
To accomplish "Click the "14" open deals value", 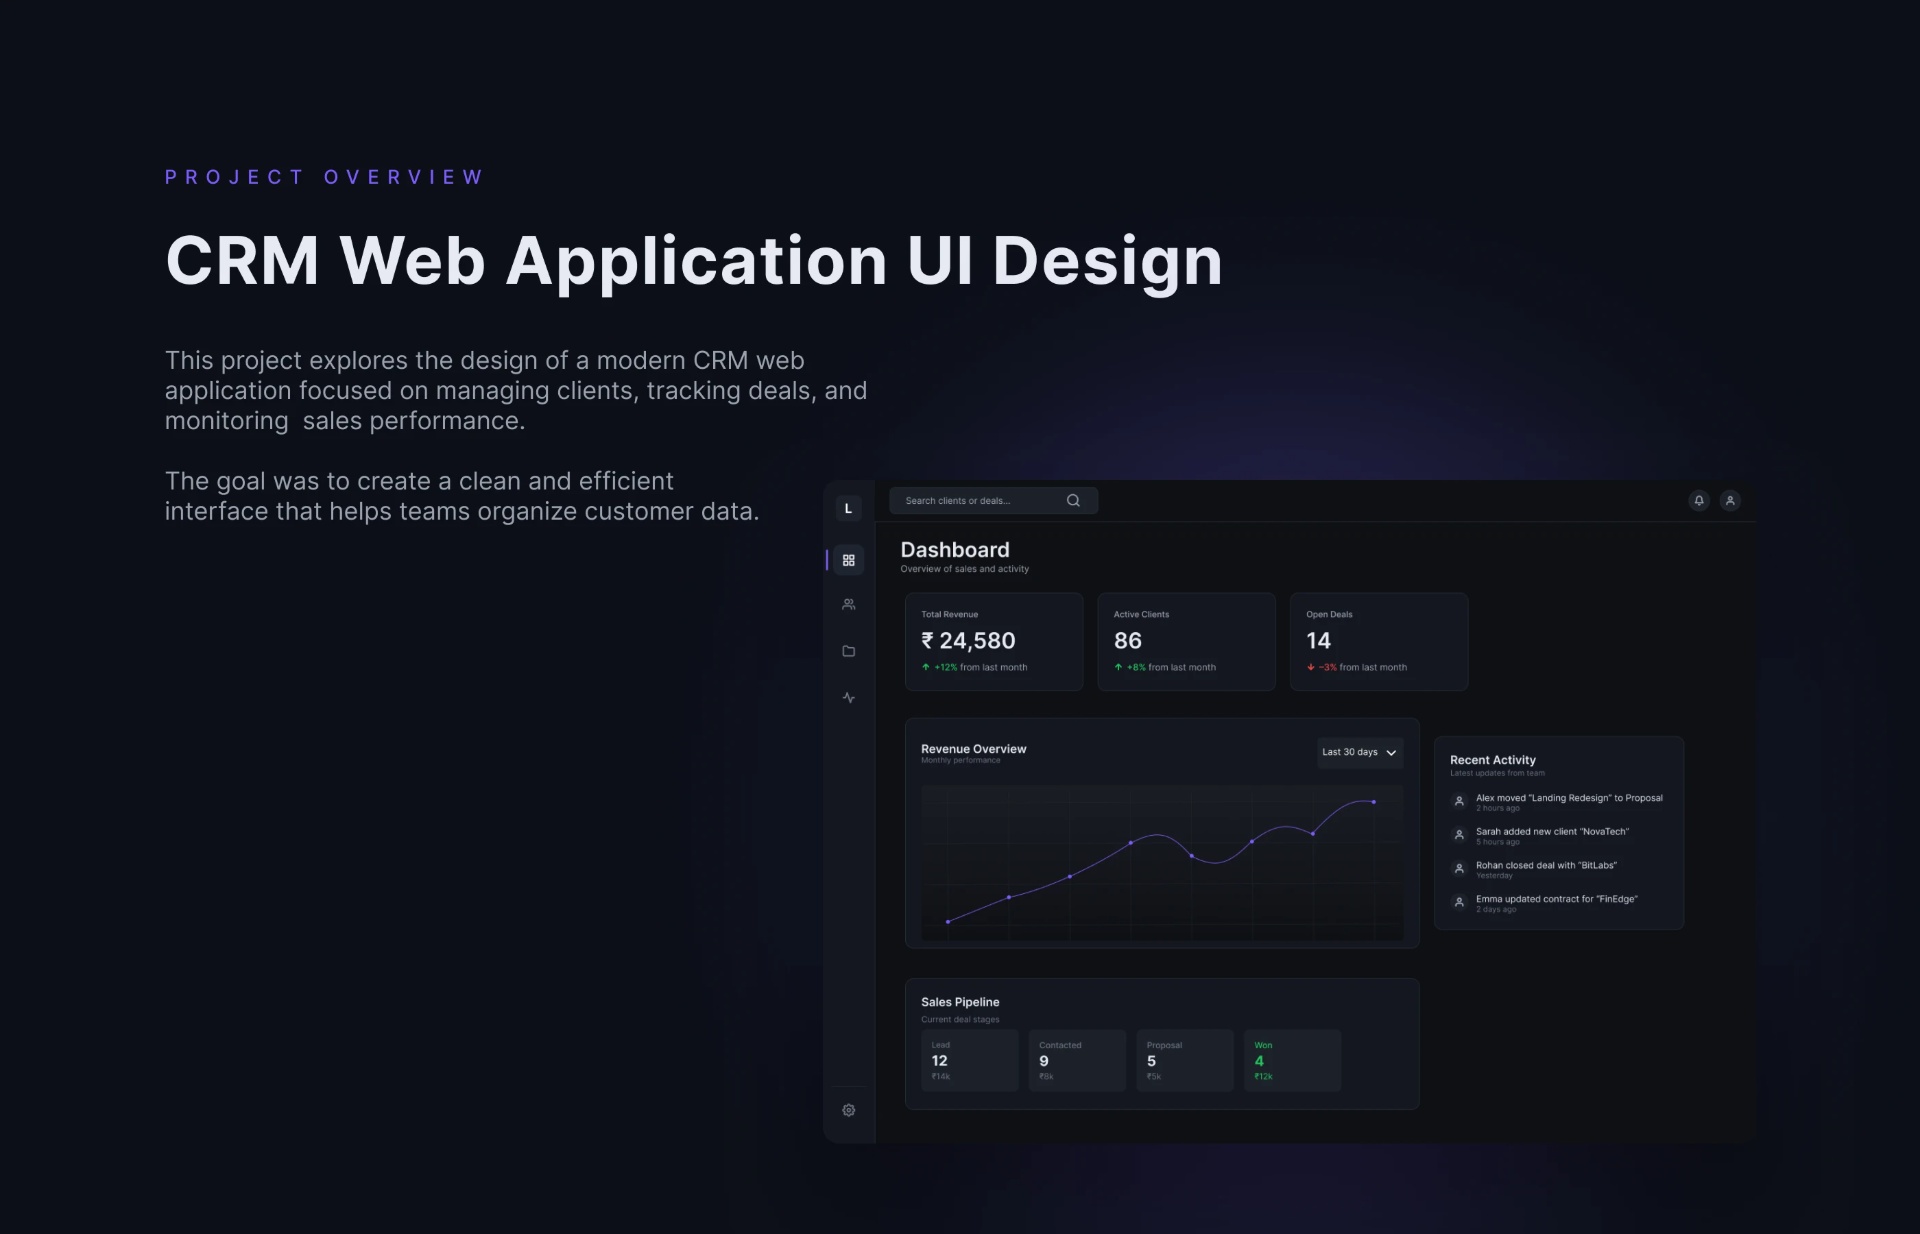I will pos(1318,641).
